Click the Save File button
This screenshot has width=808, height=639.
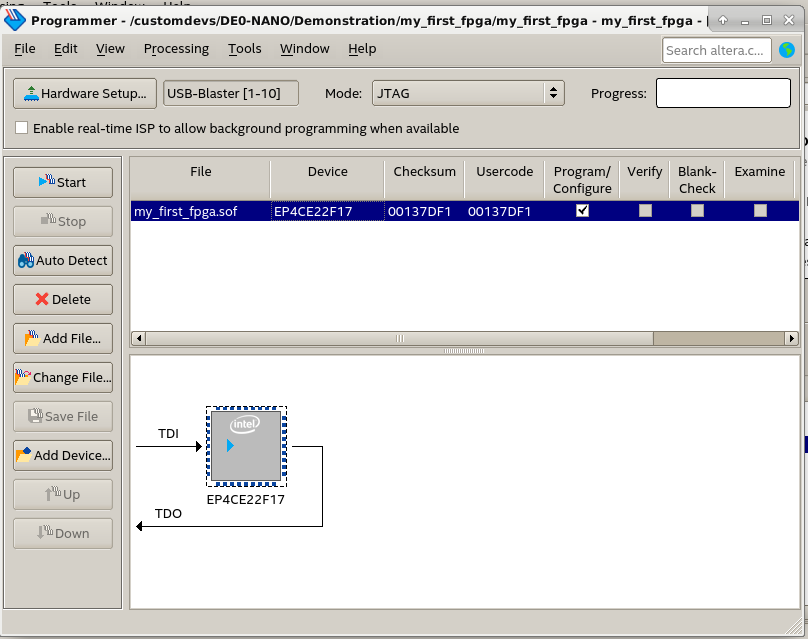63,416
